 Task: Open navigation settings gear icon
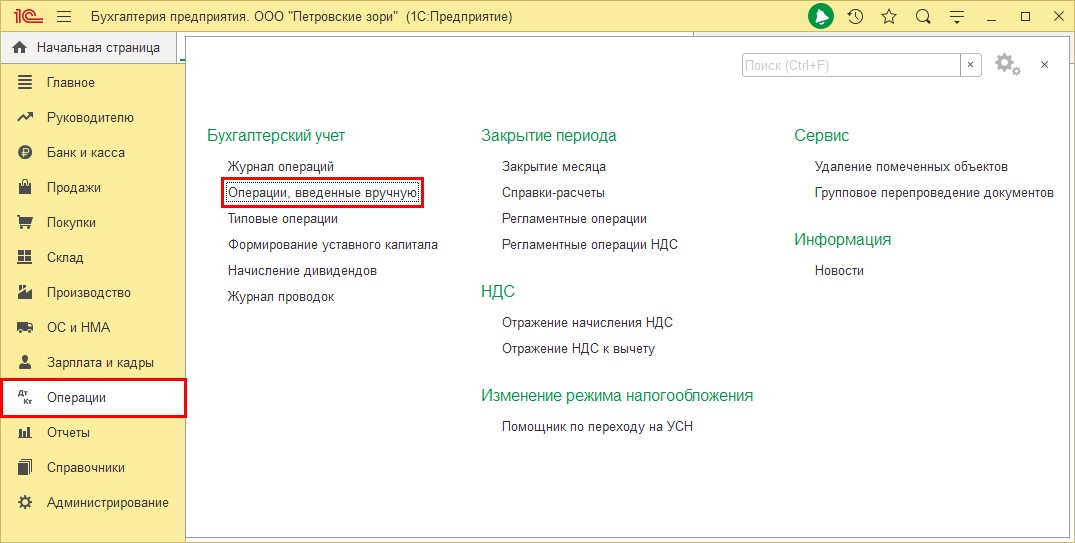[x=1007, y=64]
